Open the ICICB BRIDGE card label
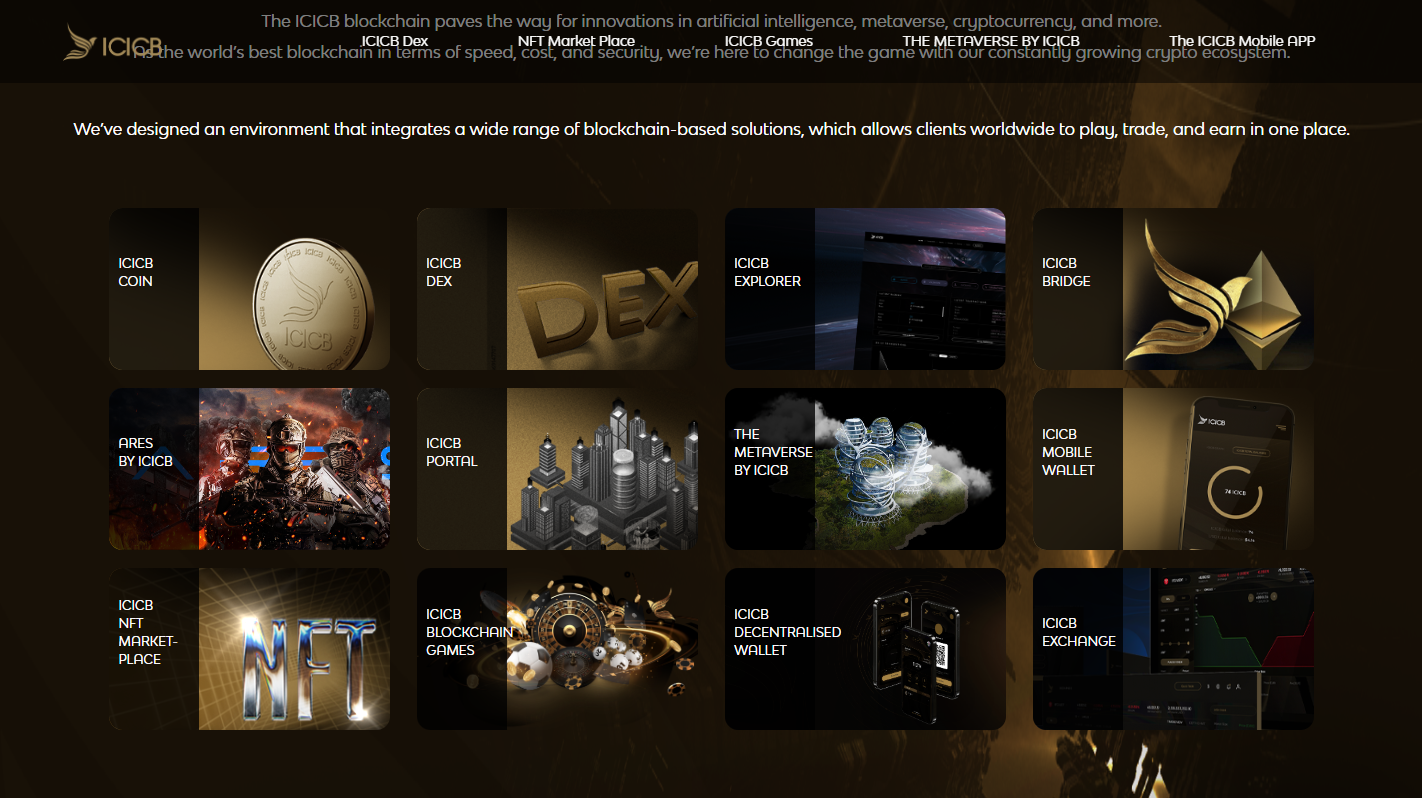 pyautogui.click(x=1066, y=272)
